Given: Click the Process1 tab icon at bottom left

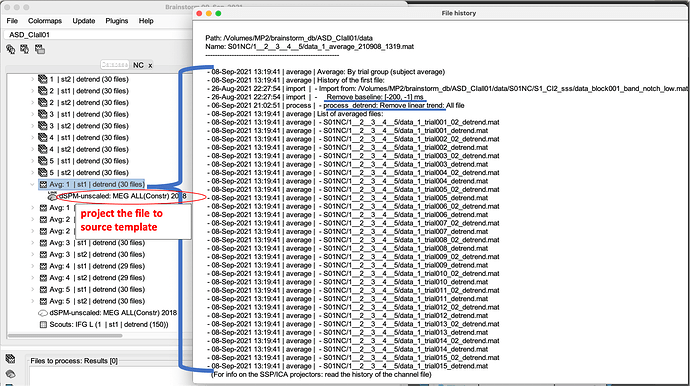Looking at the screenshot, I should (10, 359).
